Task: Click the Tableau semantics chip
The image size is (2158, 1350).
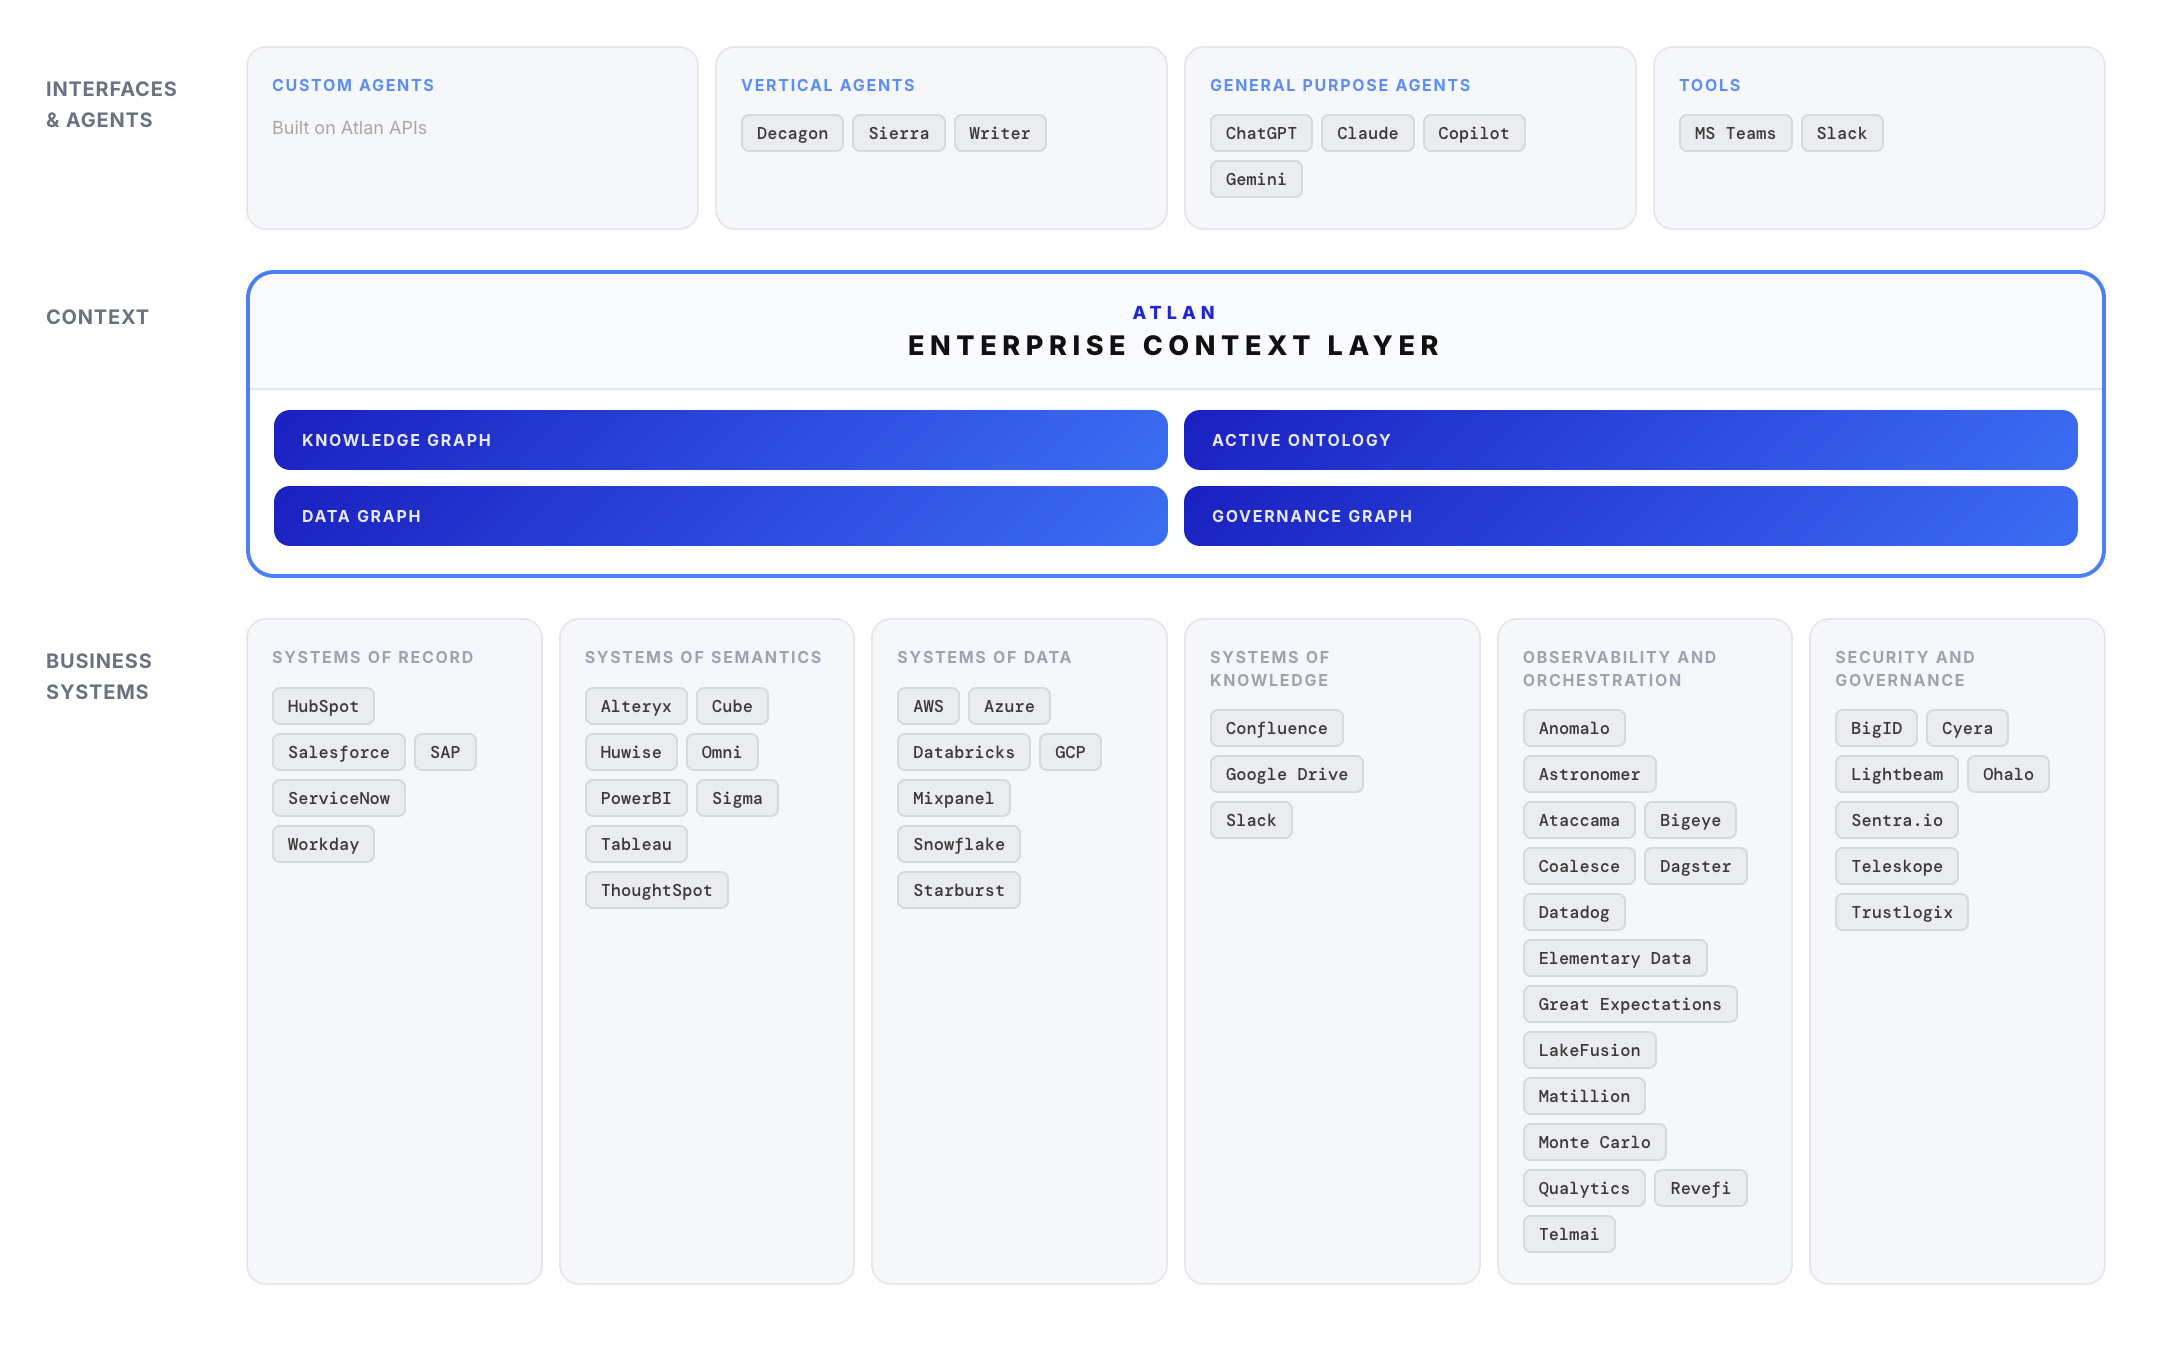Action: click(635, 843)
